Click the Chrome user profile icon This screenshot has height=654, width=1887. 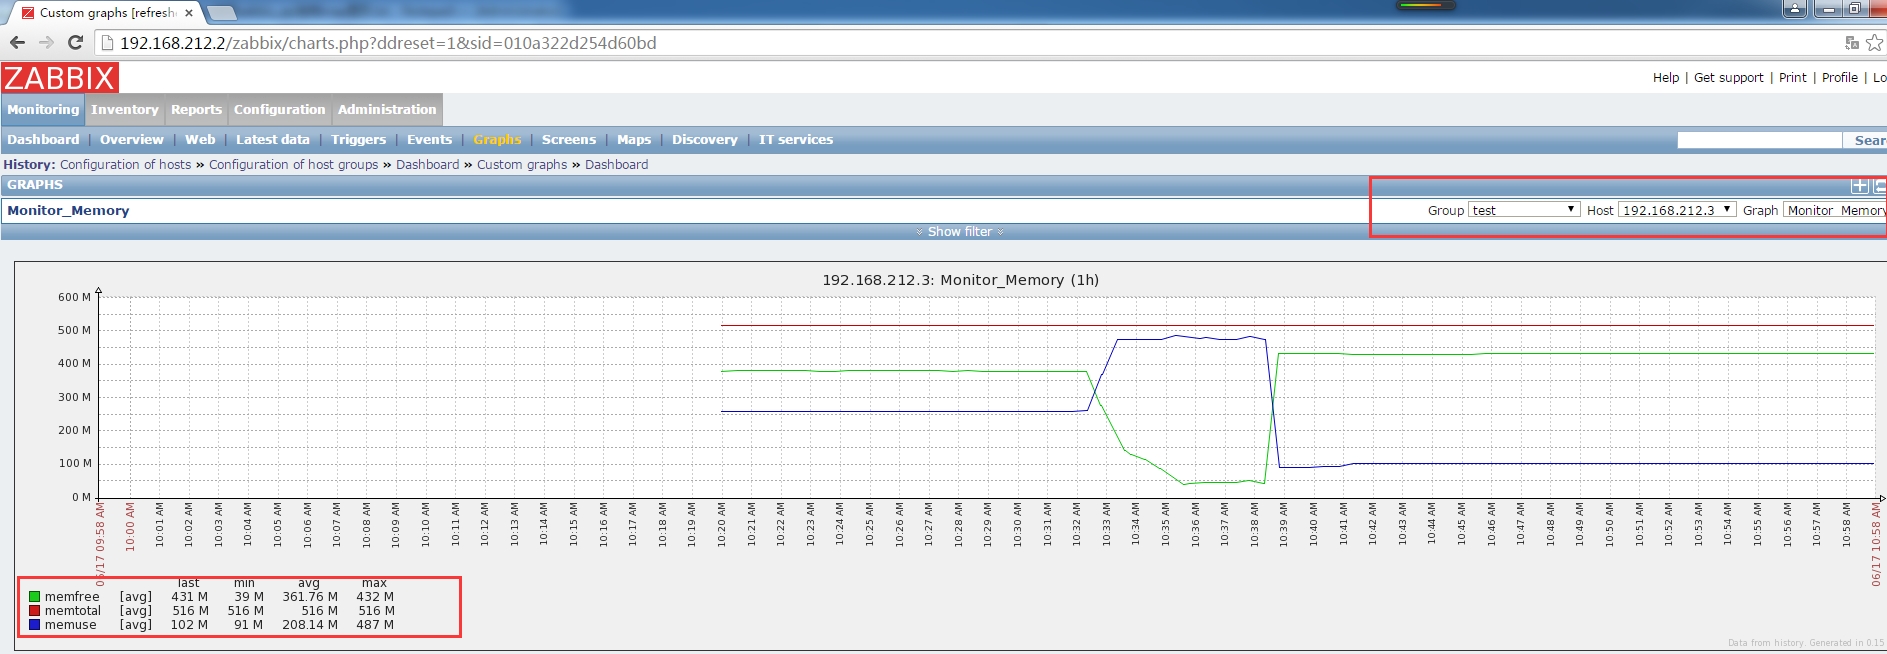(1795, 9)
